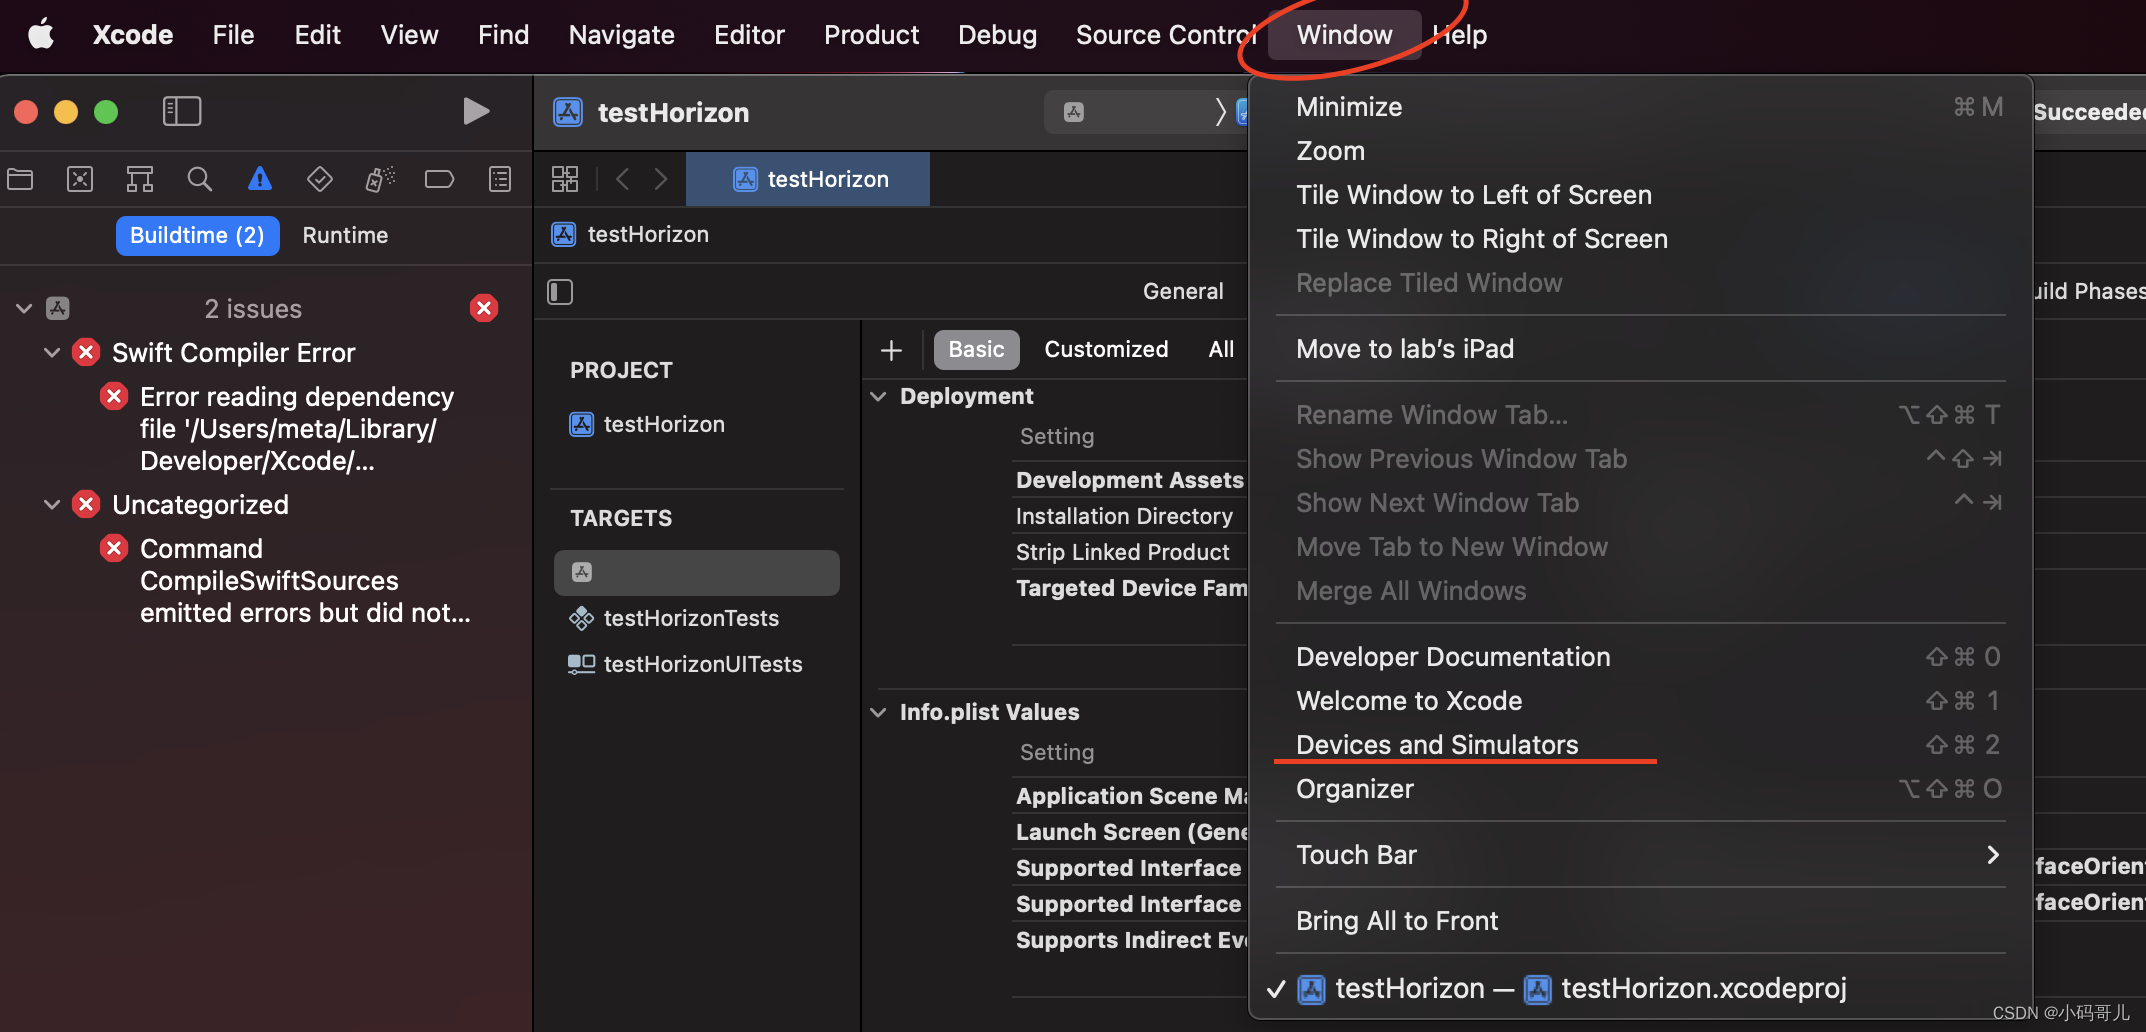Choose Zoom from Window menu
The width and height of the screenshot is (2146, 1032).
(1640, 151)
